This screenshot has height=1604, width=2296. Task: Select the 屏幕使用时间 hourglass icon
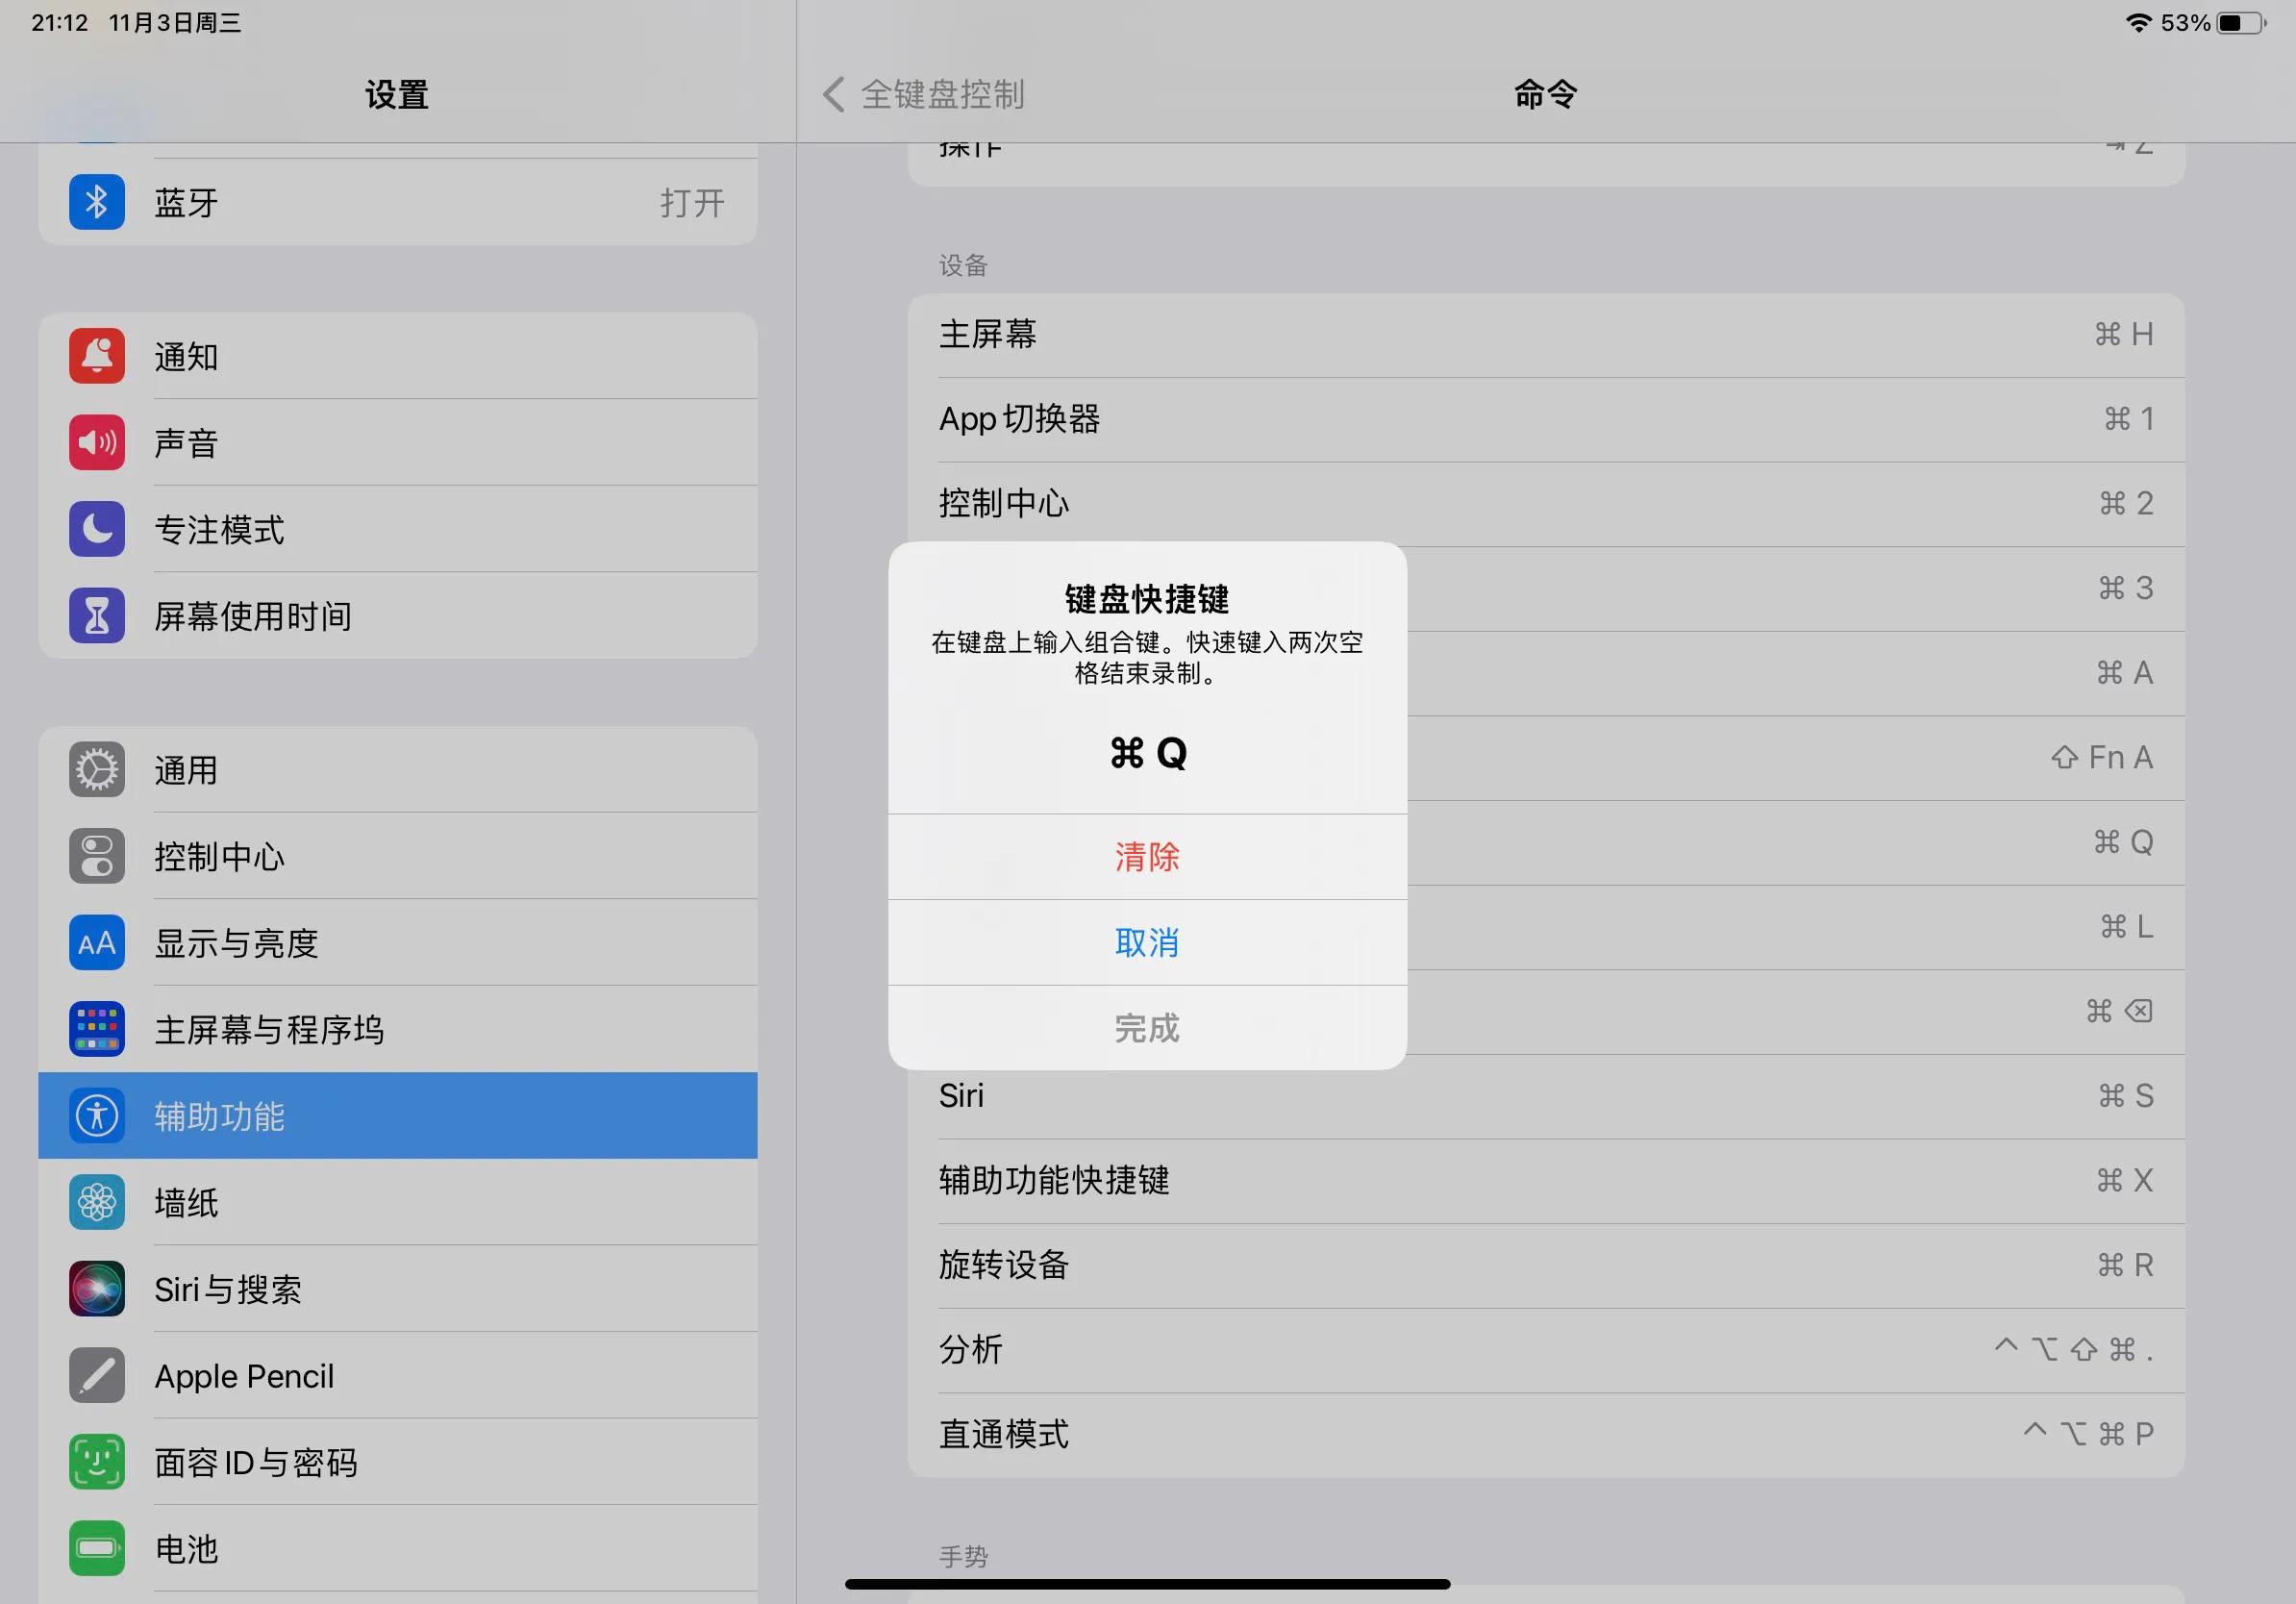96,616
